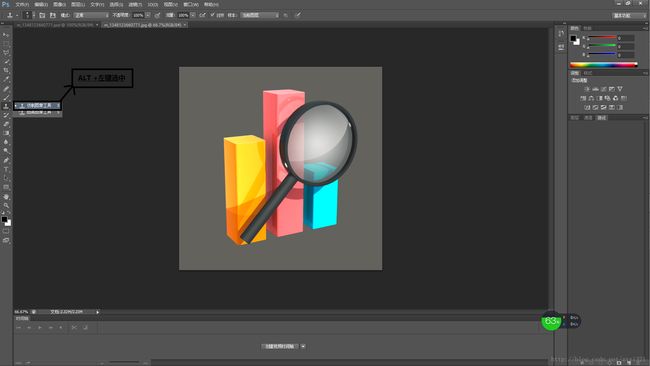Select the Brush tool

(6, 97)
